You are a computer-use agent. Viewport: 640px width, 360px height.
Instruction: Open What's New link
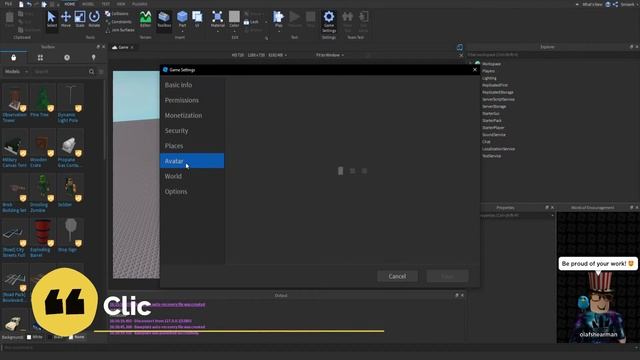[592, 4]
